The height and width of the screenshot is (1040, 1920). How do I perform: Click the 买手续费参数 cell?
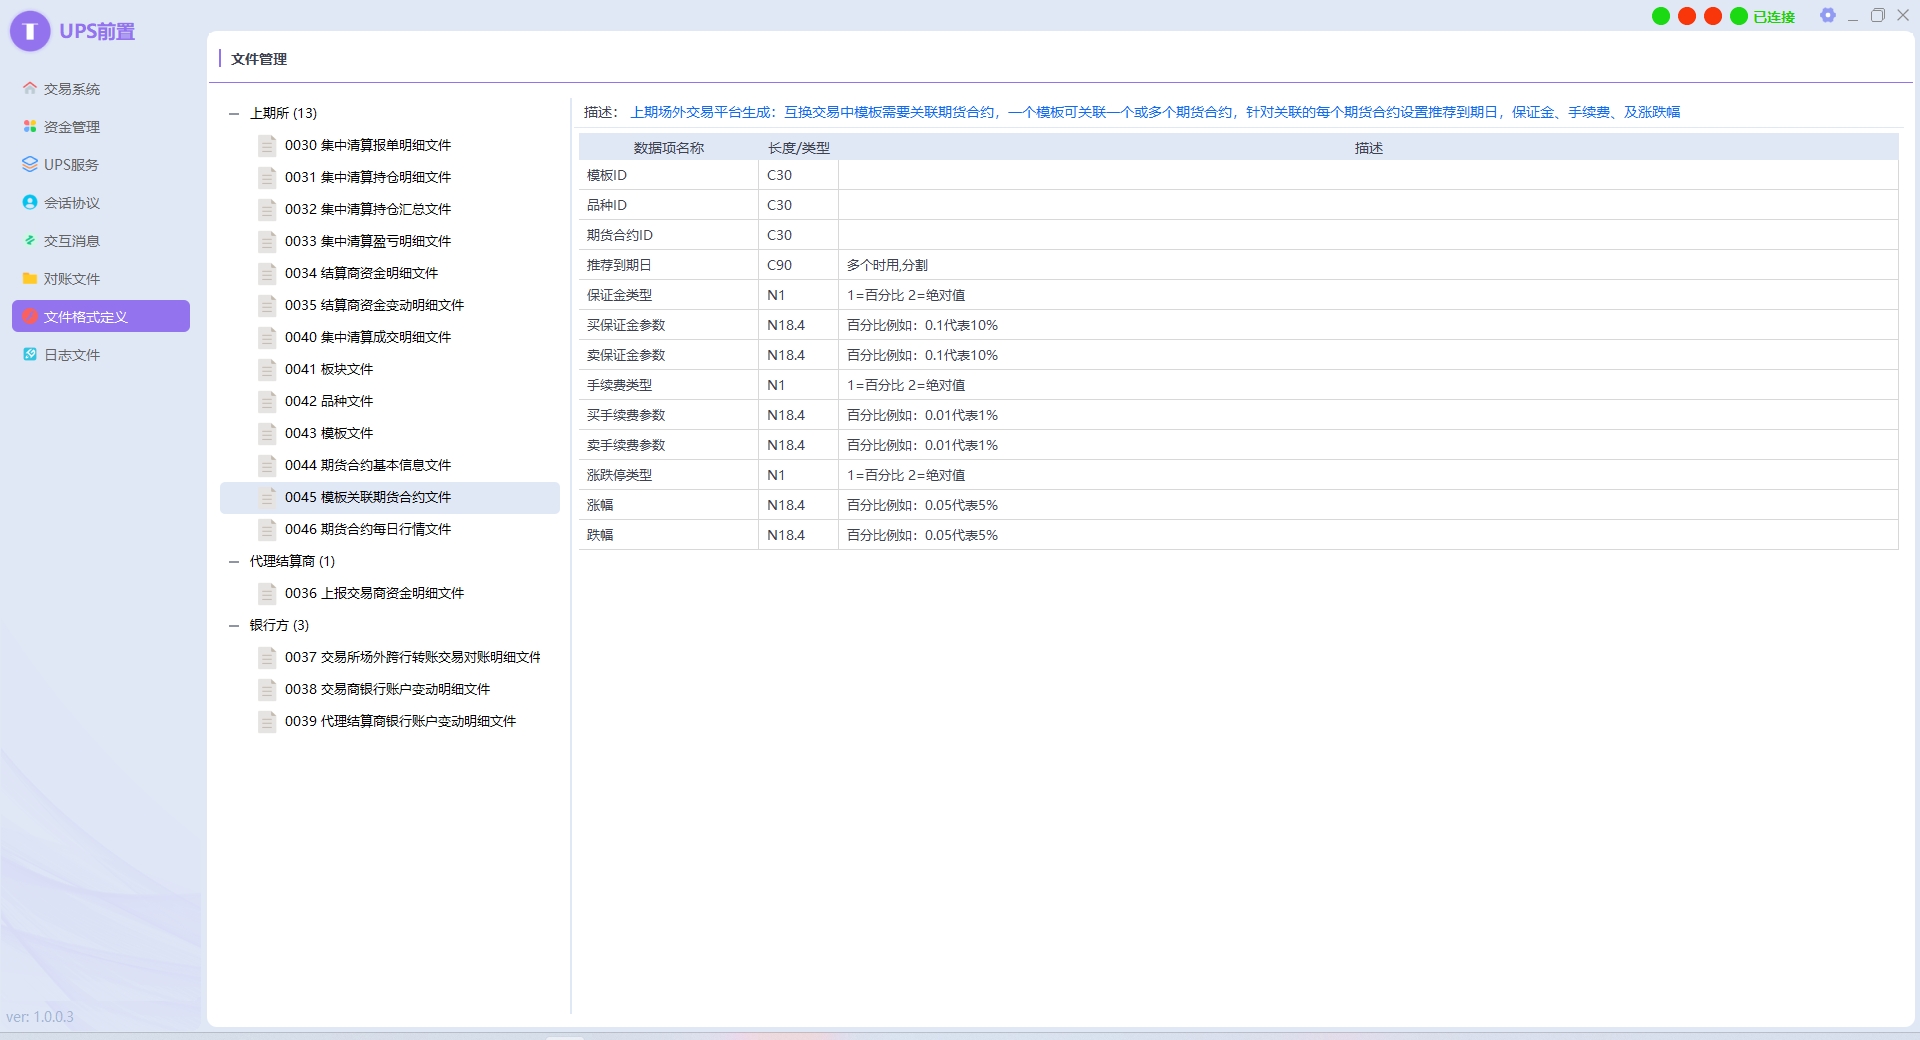point(669,415)
